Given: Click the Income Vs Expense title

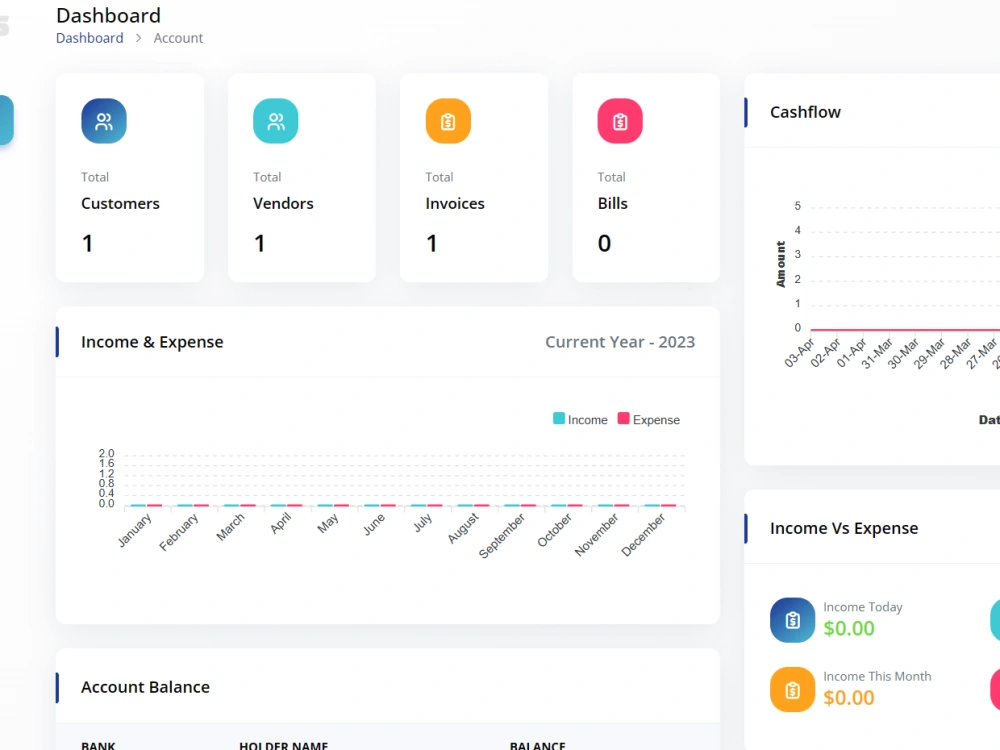Looking at the screenshot, I should (844, 528).
